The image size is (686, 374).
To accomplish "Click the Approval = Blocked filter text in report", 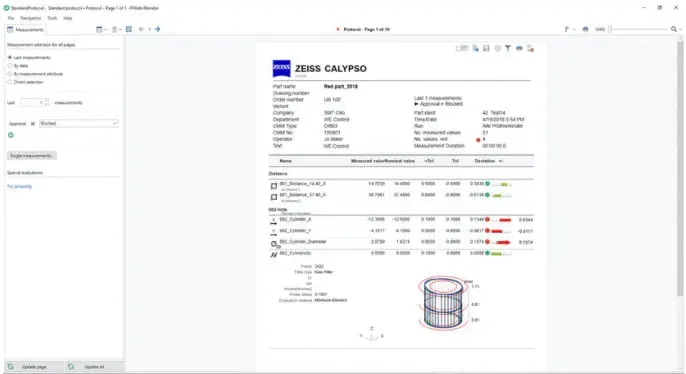I will (438, 104).
